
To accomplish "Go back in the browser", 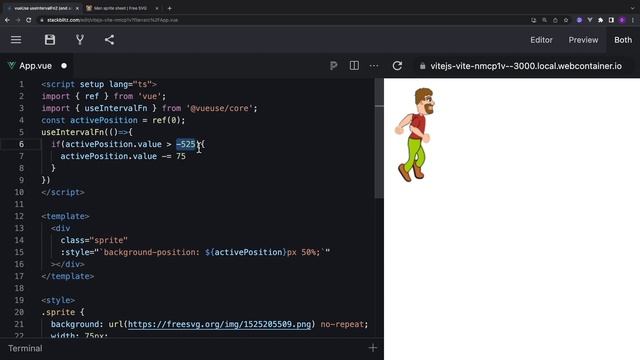I will 7,20.
